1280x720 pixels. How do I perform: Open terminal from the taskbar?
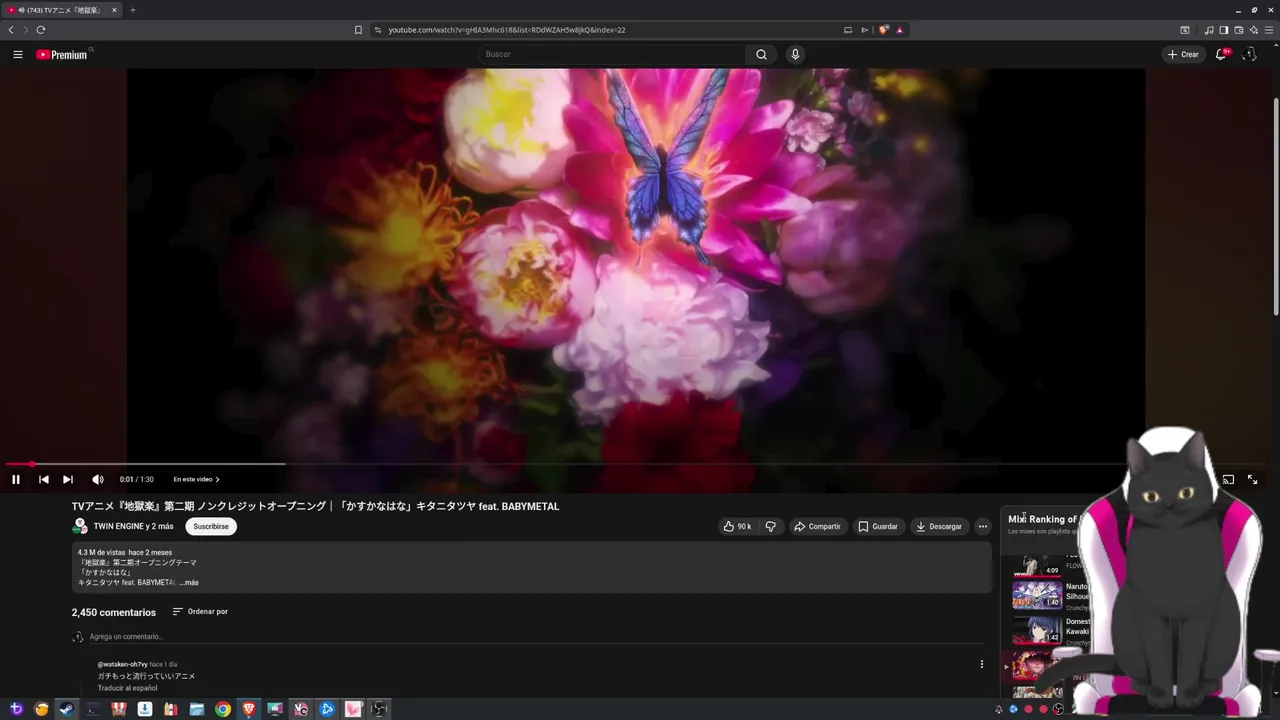click(x=93, y=709)
